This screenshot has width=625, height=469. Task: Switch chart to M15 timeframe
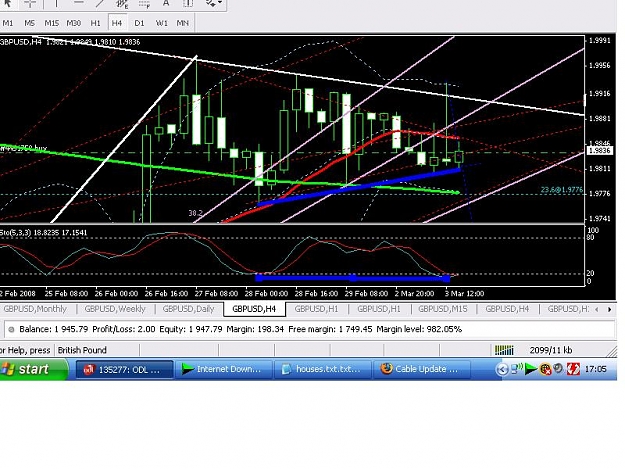51,23
